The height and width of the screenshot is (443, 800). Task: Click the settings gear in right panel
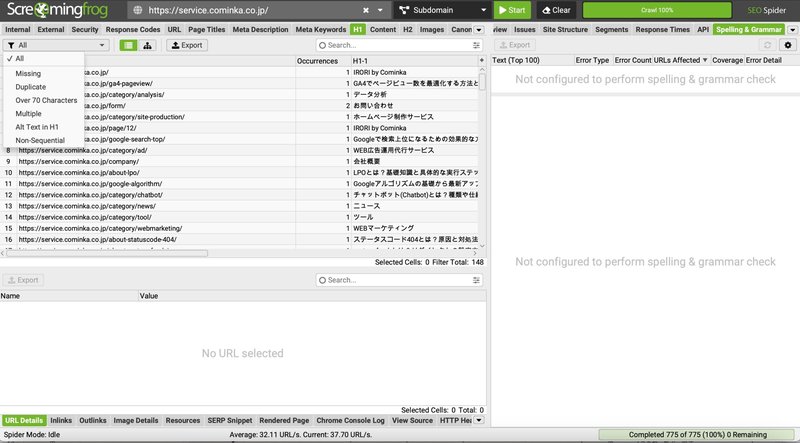click(787, 45)
